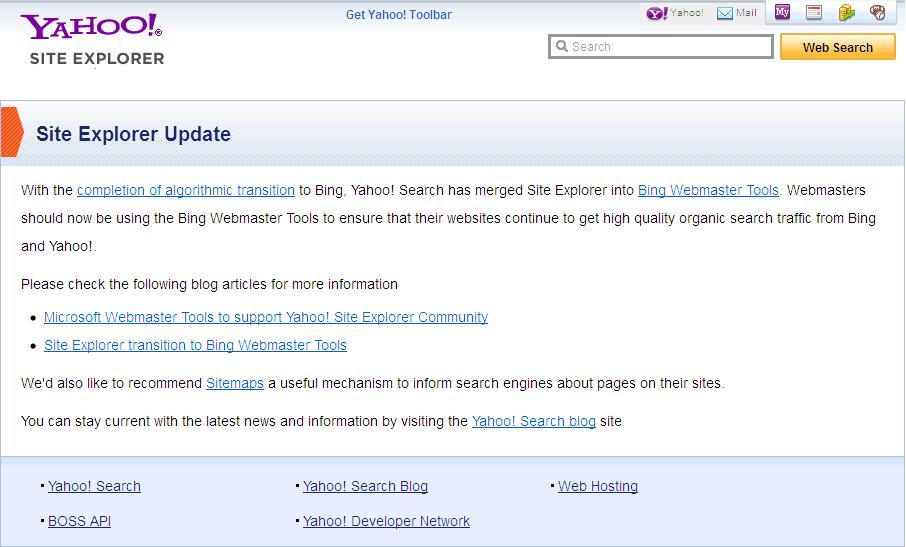Click the SITE EXPLORER logo text

point(97,58)
